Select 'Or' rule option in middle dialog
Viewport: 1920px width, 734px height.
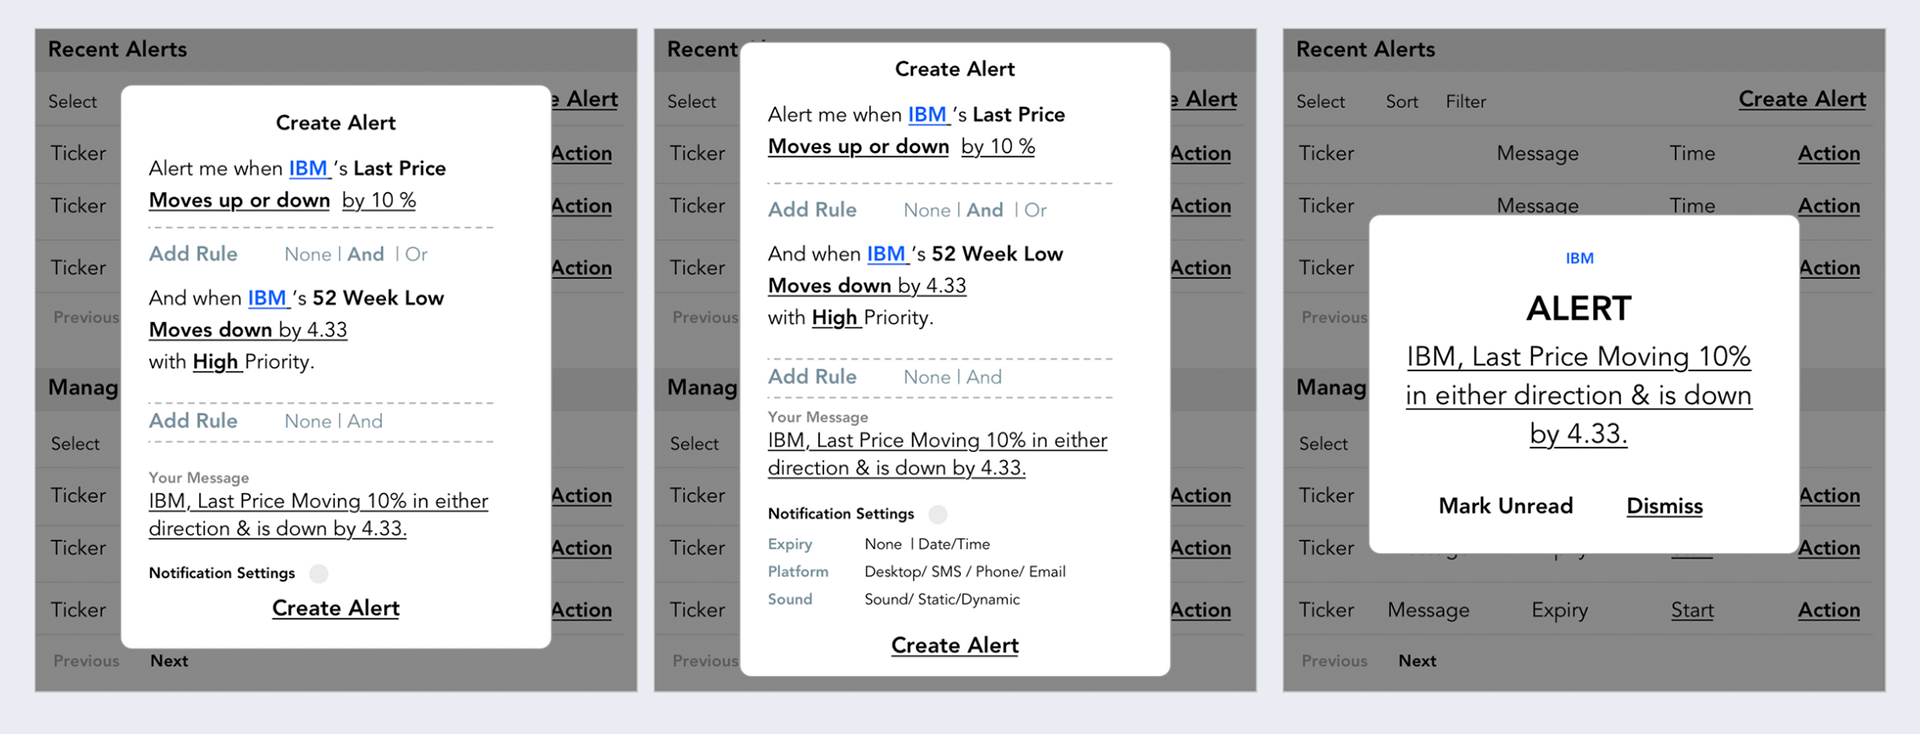coord(1036,210)
